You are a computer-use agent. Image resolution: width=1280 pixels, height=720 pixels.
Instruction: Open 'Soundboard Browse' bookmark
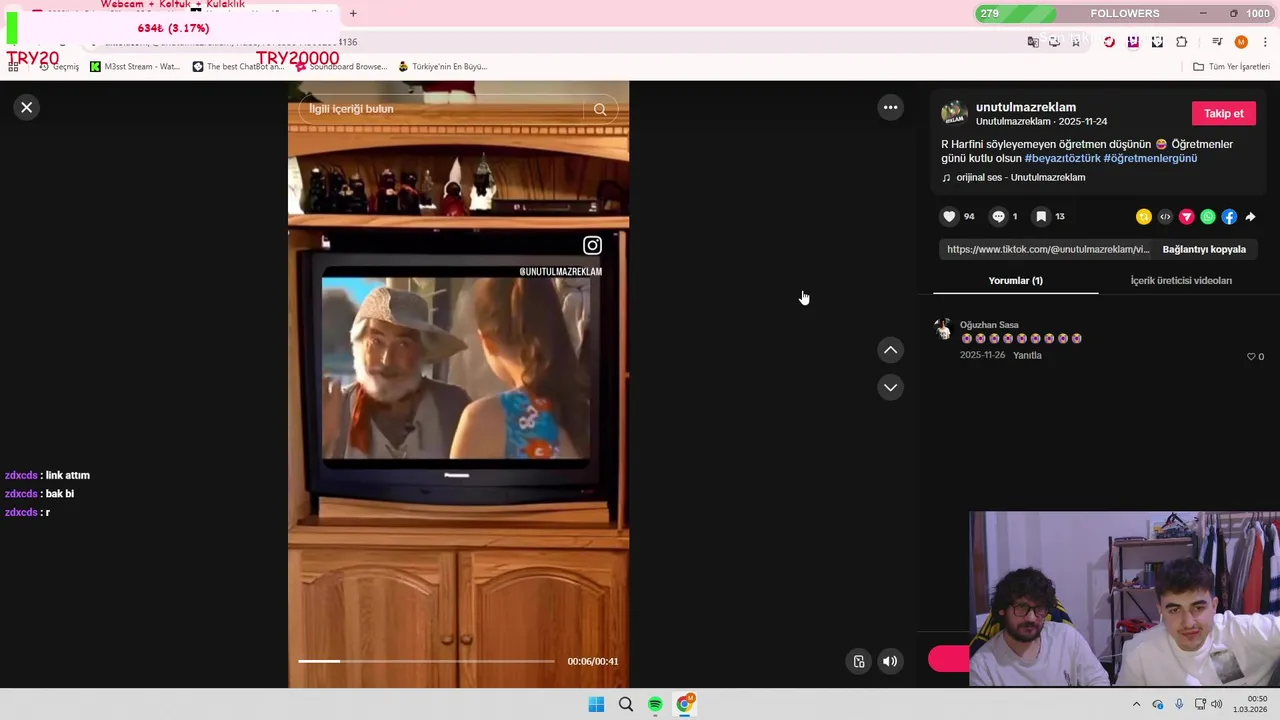click(x=340, y=67)
